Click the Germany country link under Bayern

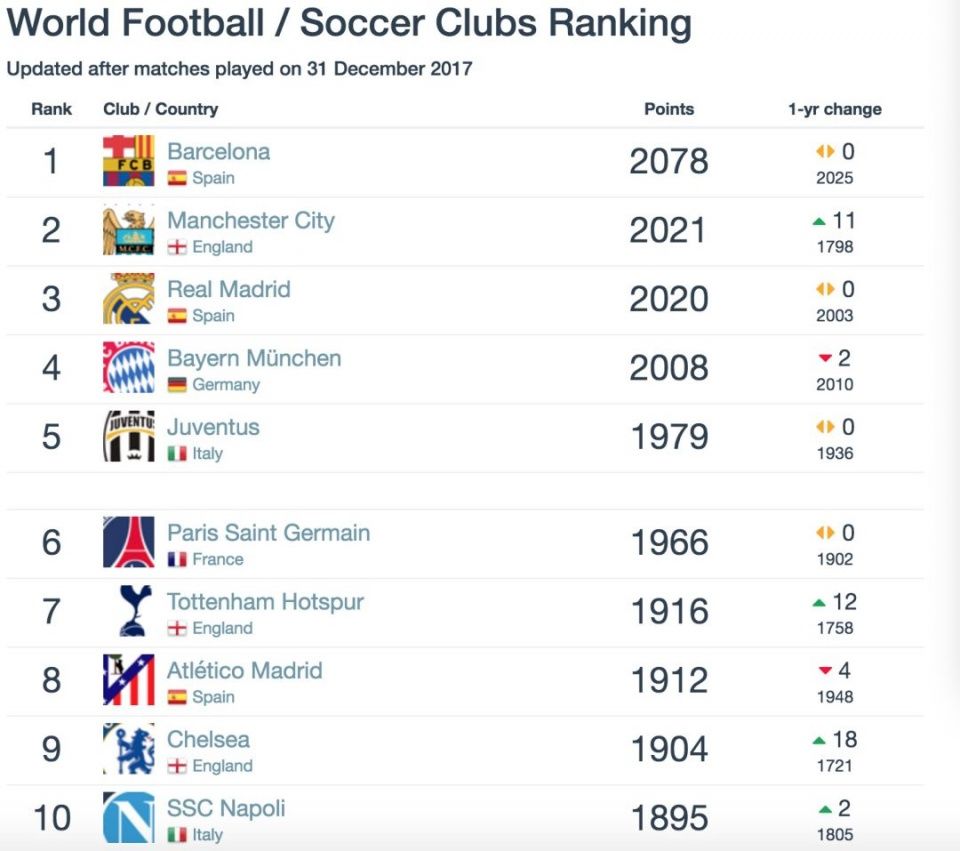tap(226, 385)
